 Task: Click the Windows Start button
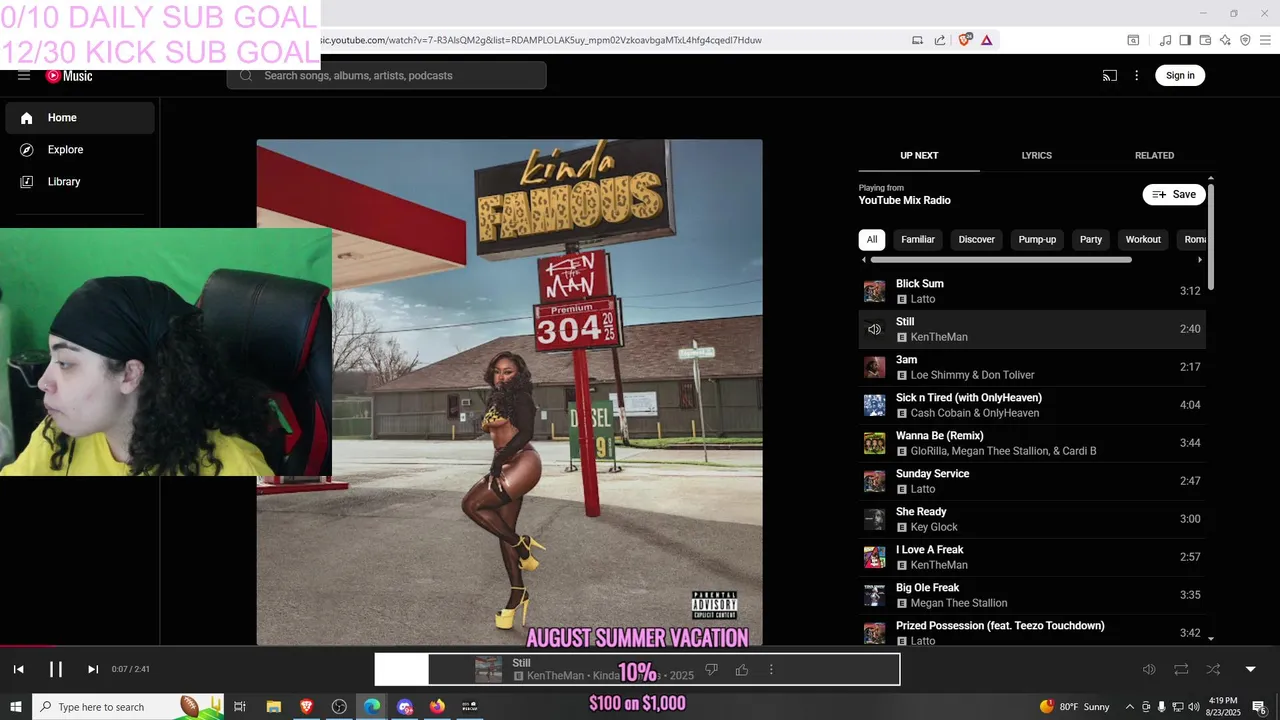16,707
